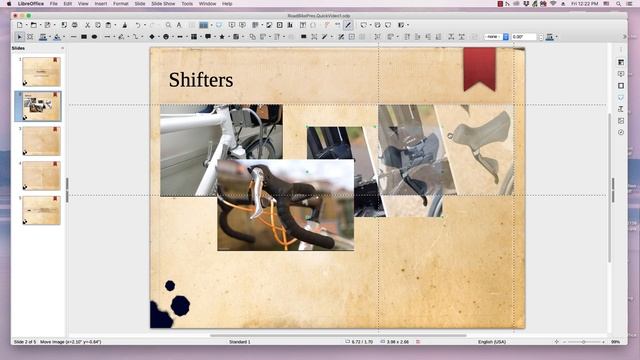
Task: Click the Clone formatting paintbrush icon
Action: [x=124, y=25]
